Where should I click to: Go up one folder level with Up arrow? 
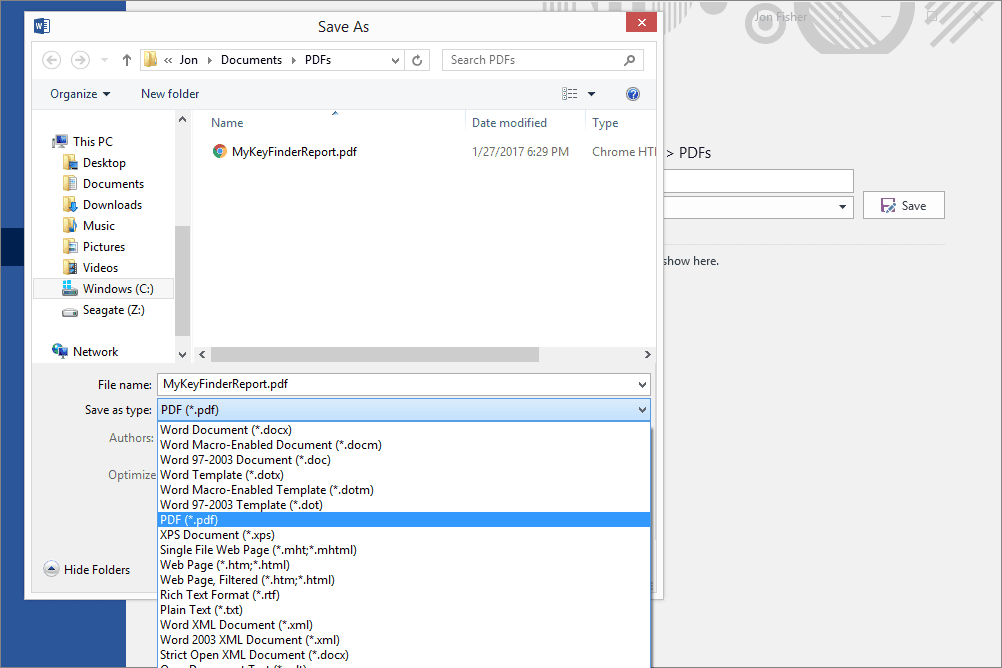pyautogui.click(x=127, y=60)
